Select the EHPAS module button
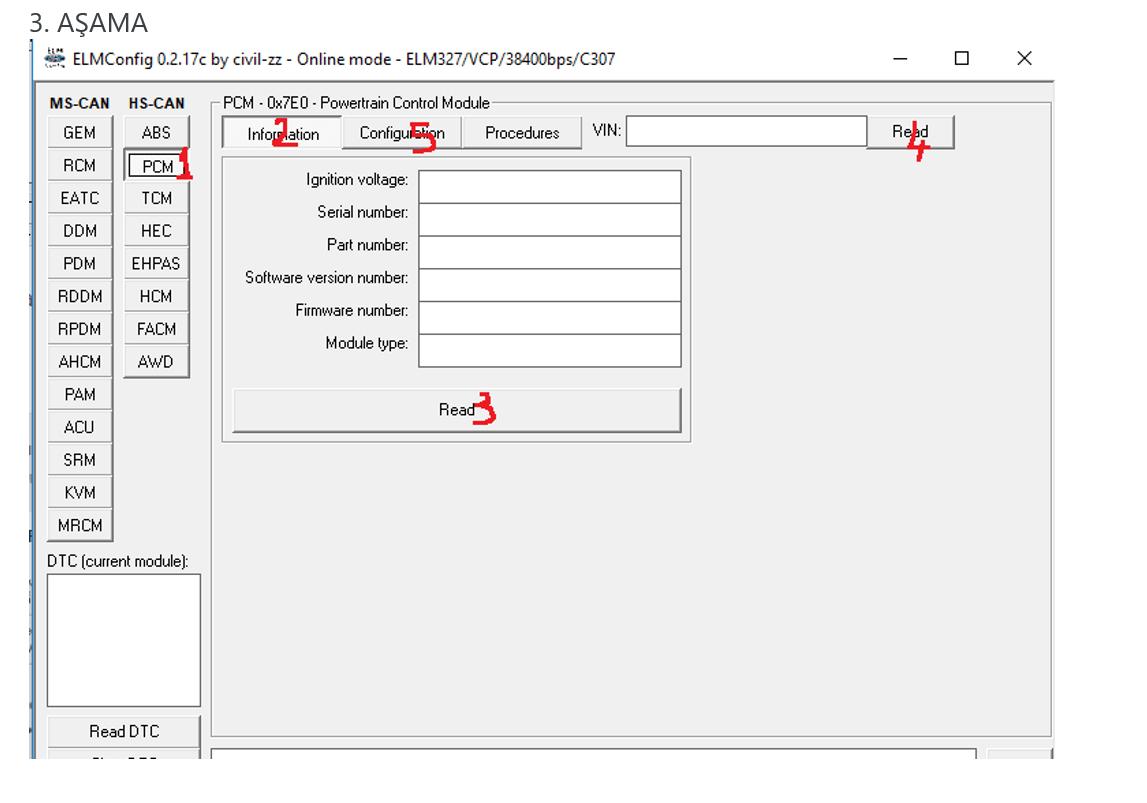This screenshot has width=1147, height=803. (x=156, y=264)
